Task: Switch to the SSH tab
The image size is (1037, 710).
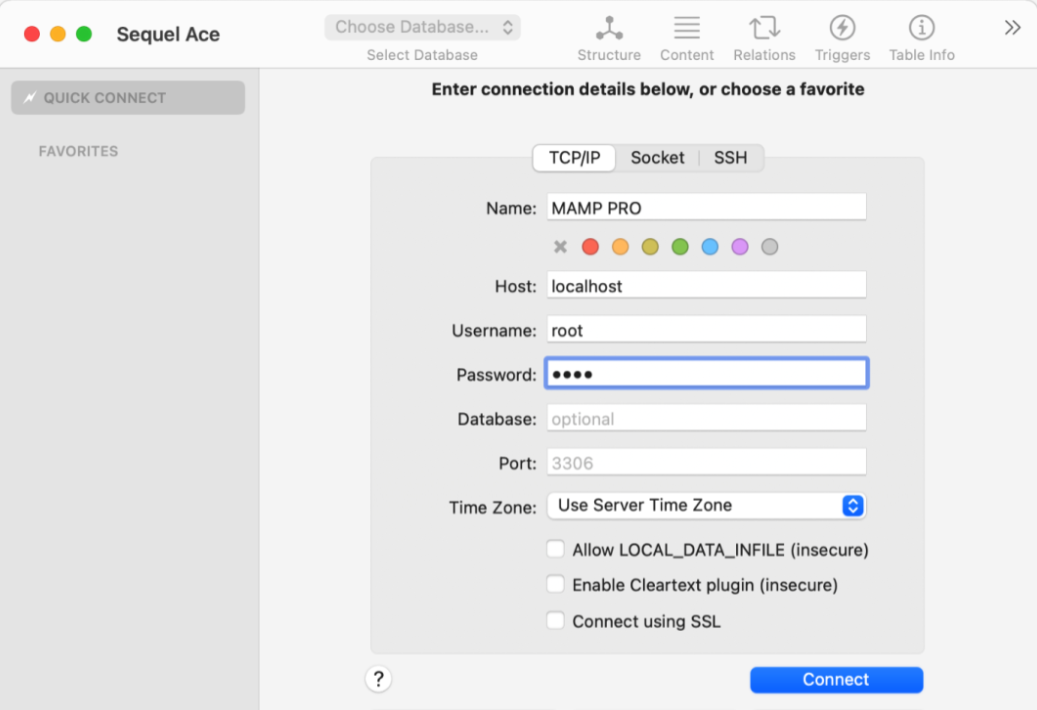Action: tap(730, 158)
